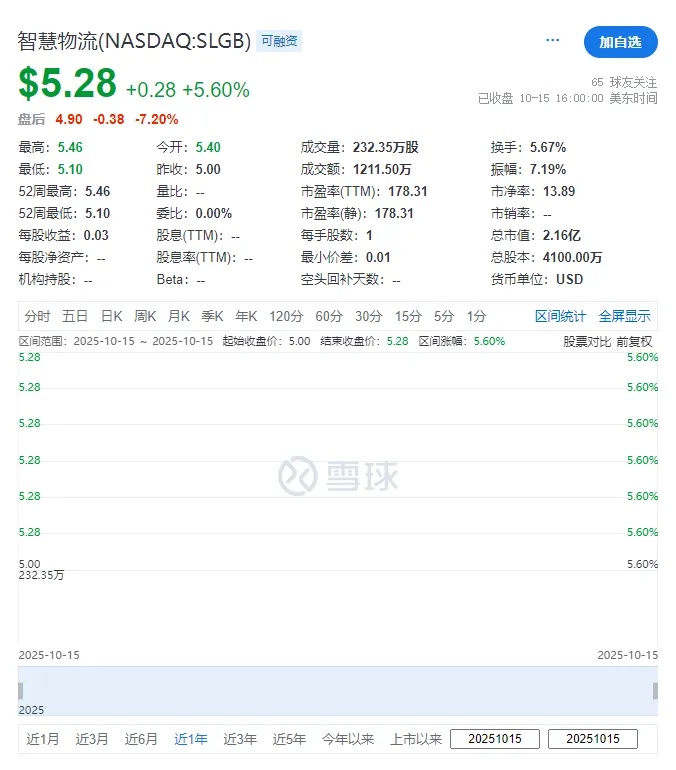Choose the 近3年 time range
This screenshot has height=770, width=676.
coord(240,739)
